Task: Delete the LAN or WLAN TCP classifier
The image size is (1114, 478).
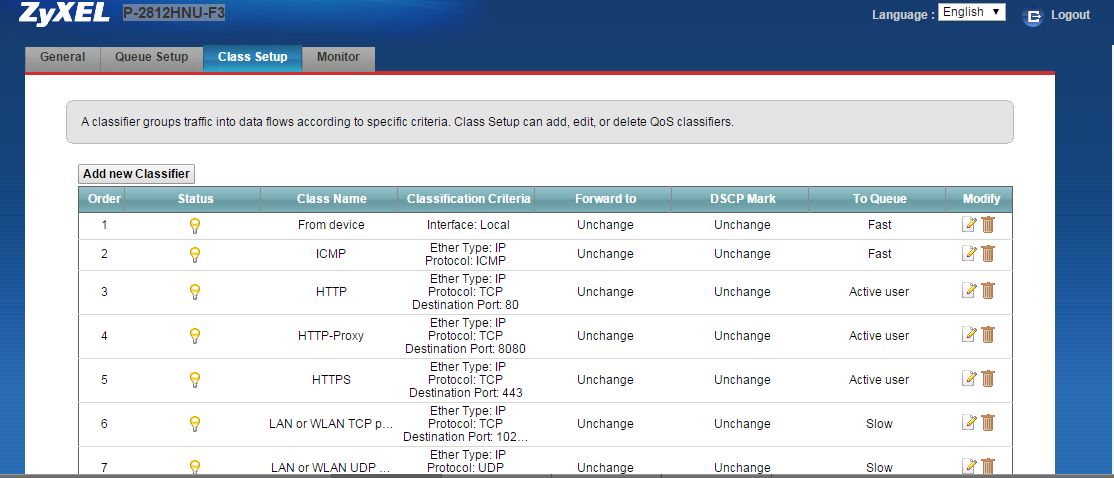Action: (x=988, y=423)
